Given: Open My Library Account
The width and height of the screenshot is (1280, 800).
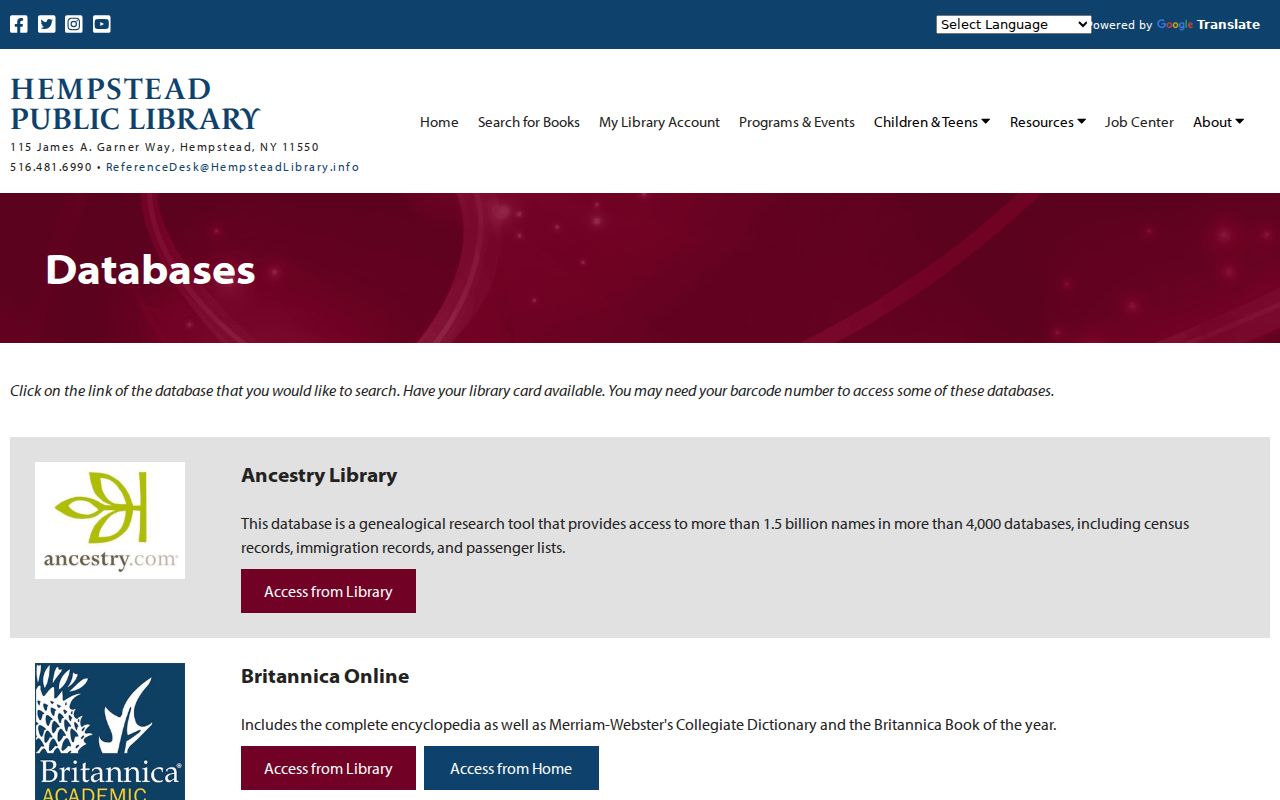Looking at the screenshot, I should (x=659, y=122).
